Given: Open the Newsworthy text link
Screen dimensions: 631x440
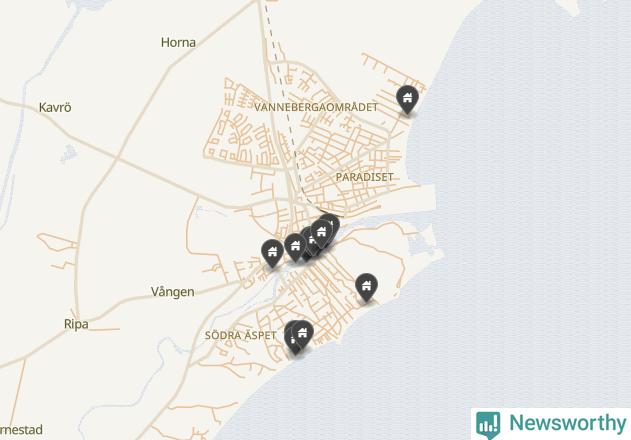Looking at the screenshot, I should [568, 423].
